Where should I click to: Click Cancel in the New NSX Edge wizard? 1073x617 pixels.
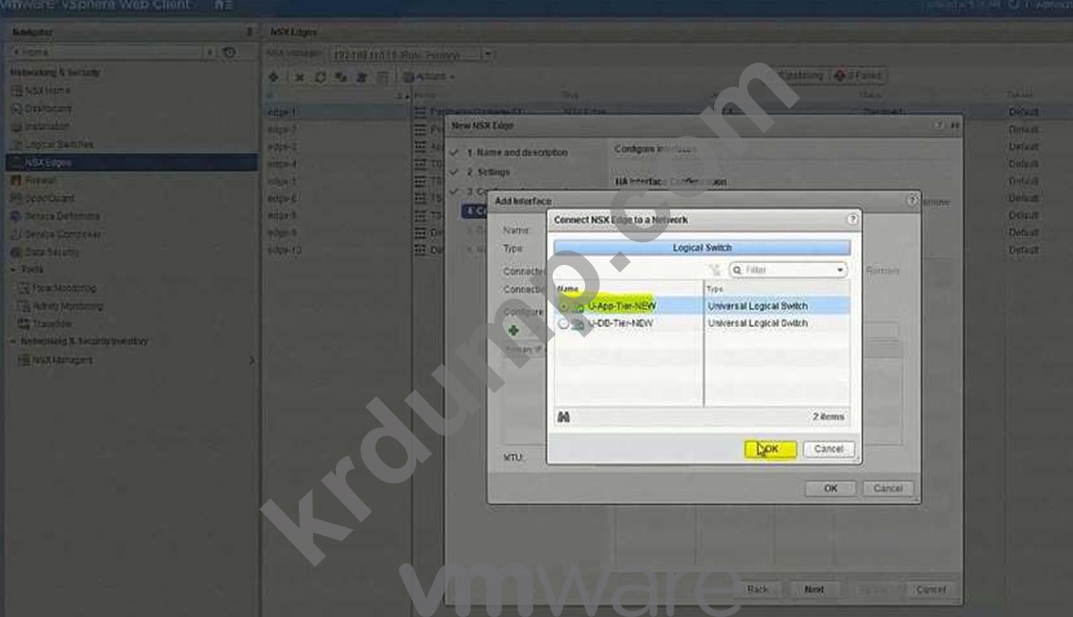pyautogui.click(x=930, y=589)
